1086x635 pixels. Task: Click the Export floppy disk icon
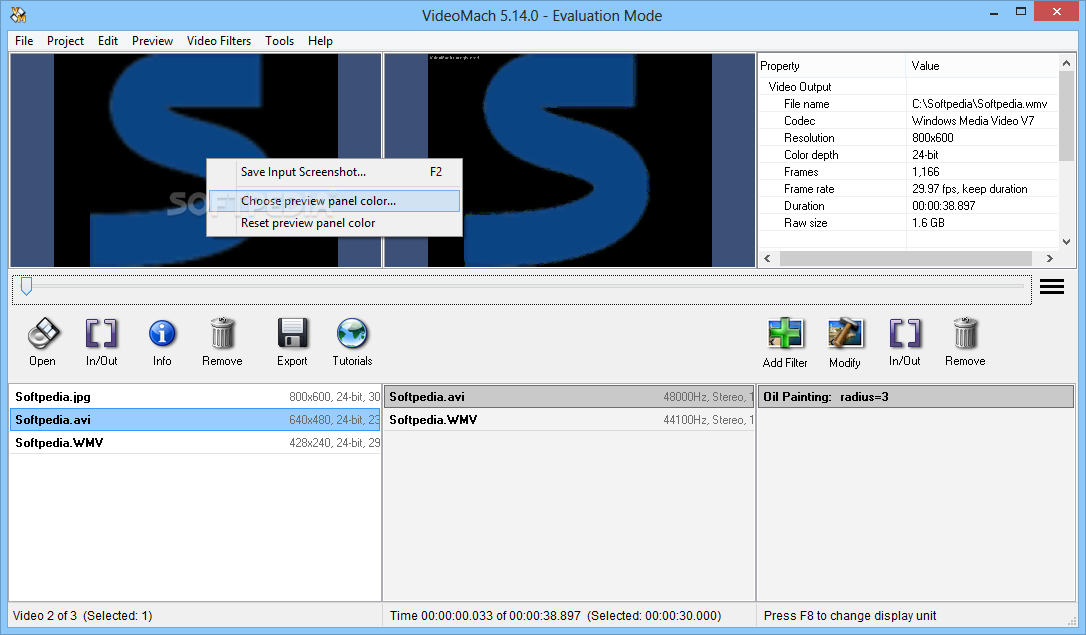pos(292,334)
